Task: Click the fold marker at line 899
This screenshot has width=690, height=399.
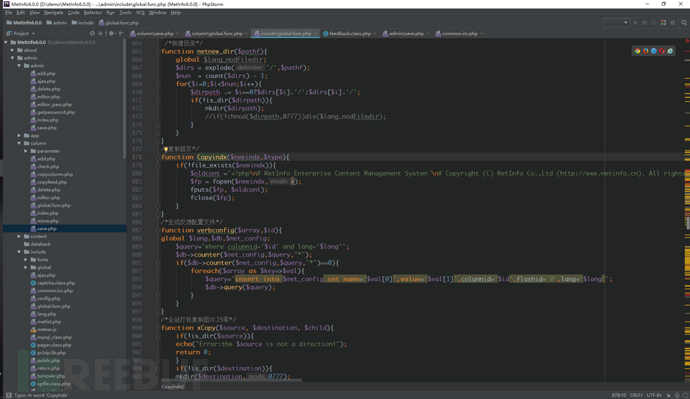Action: click(x=158, y=328)
